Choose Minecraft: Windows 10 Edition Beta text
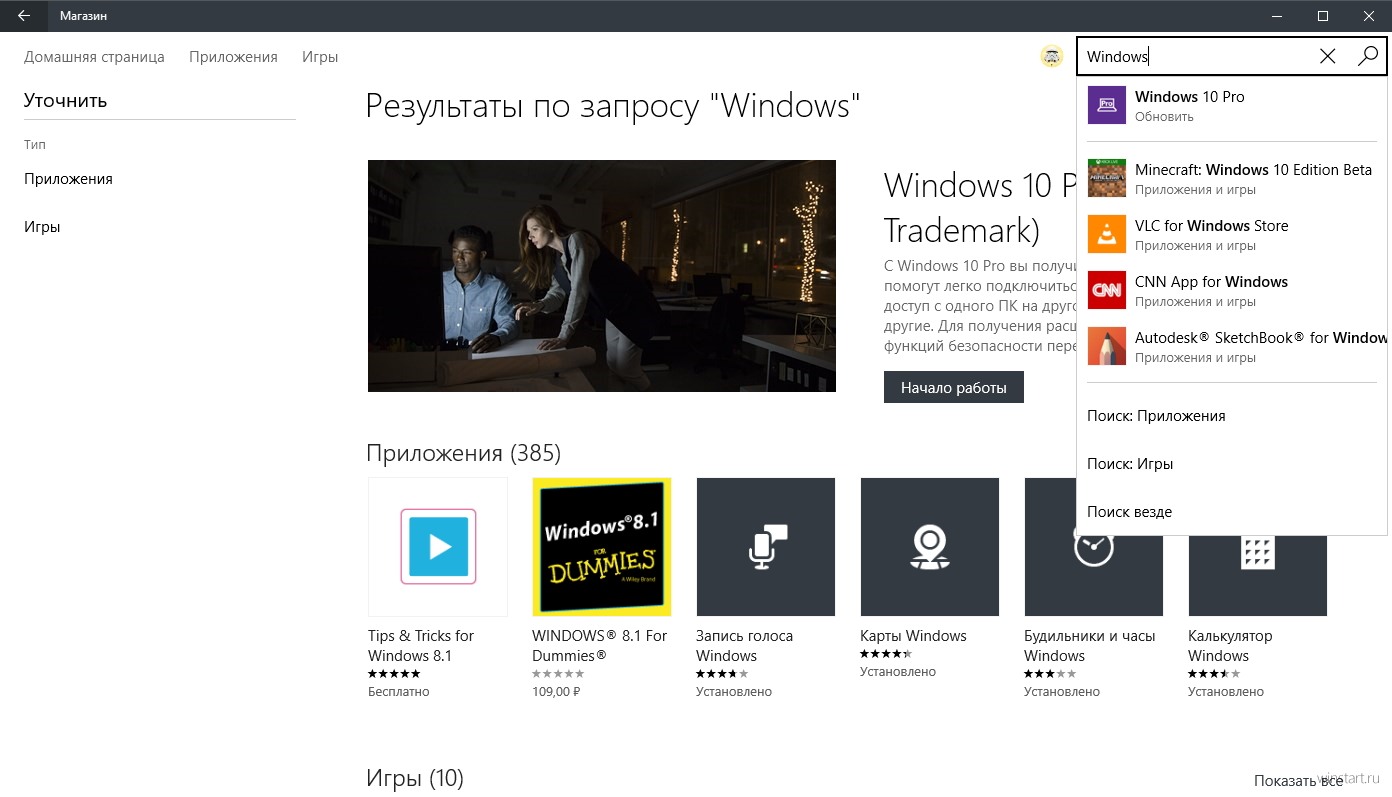 tap(1253, 170)
